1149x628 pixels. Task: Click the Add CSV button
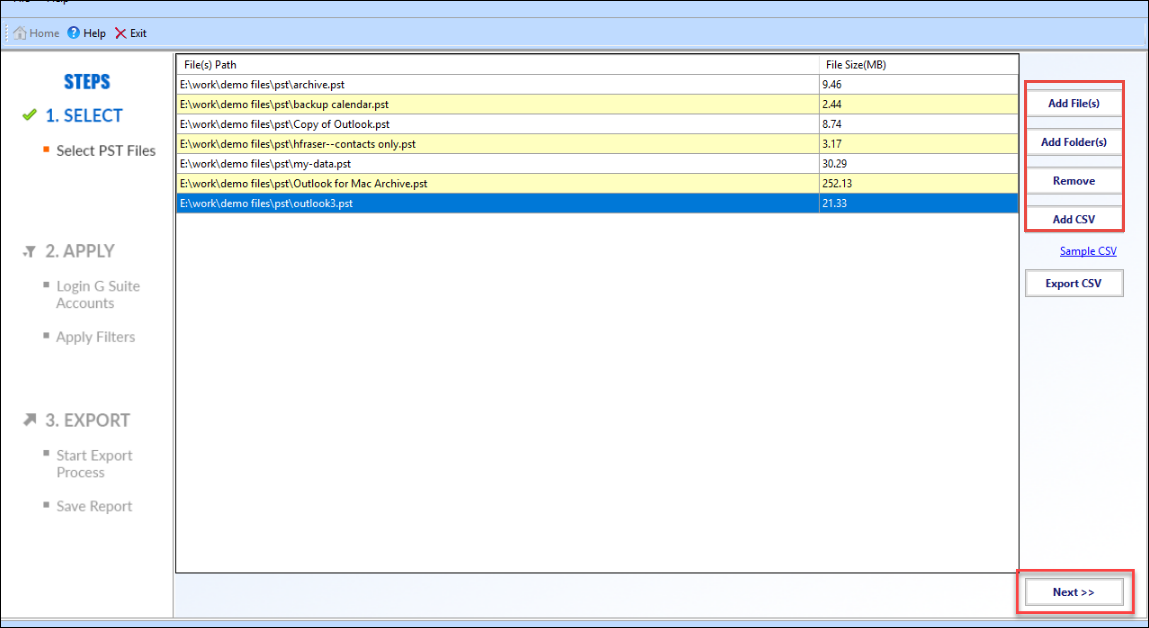coord(1074,219)
